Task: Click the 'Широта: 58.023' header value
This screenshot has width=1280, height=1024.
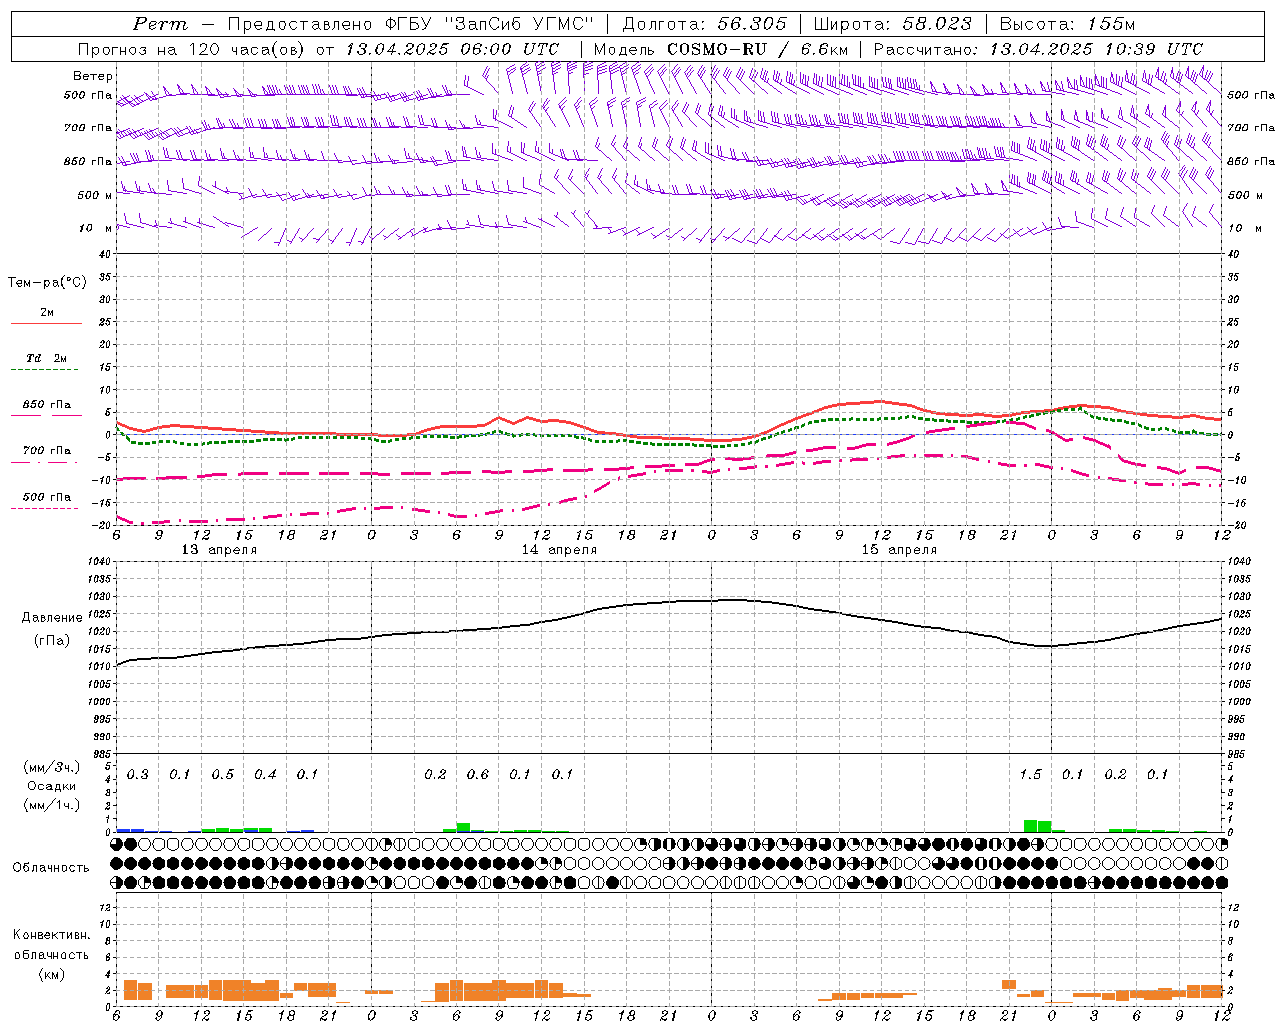Action: tap(892, 24)
